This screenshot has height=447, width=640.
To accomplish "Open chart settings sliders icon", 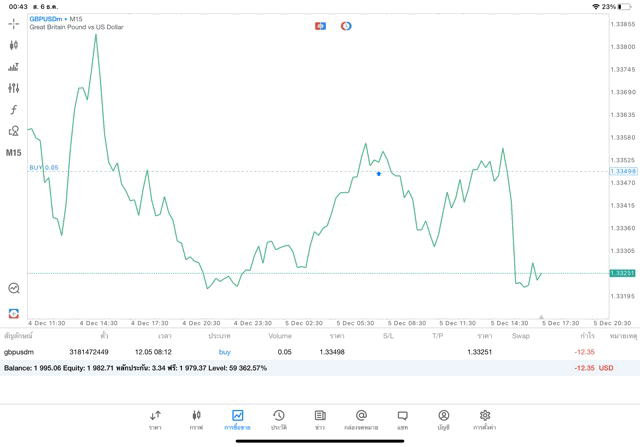I will pos(13,88).
